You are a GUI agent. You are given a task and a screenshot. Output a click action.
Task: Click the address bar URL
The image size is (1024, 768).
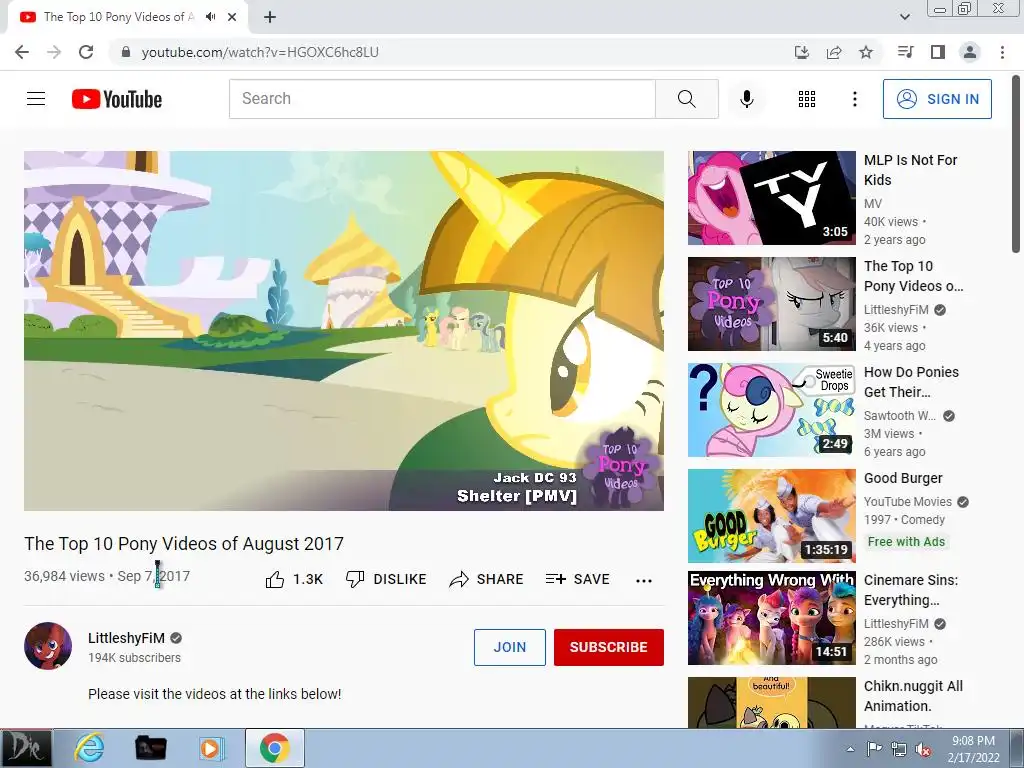point(260,52)
